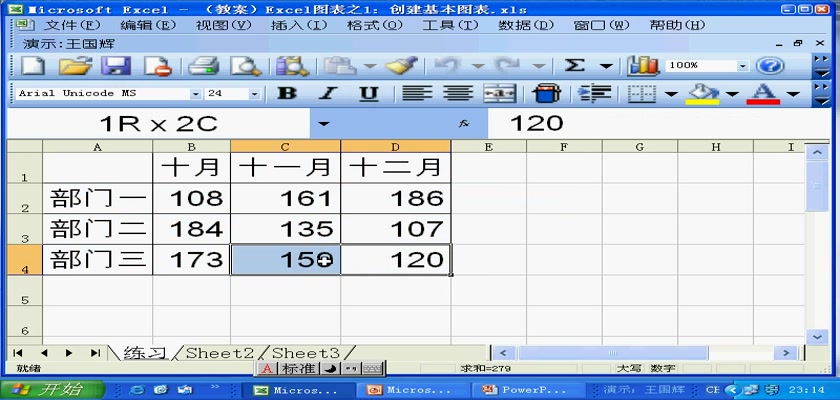Click the Merge and Center icon
Viewport: 840px width, 400px height.
499,94
